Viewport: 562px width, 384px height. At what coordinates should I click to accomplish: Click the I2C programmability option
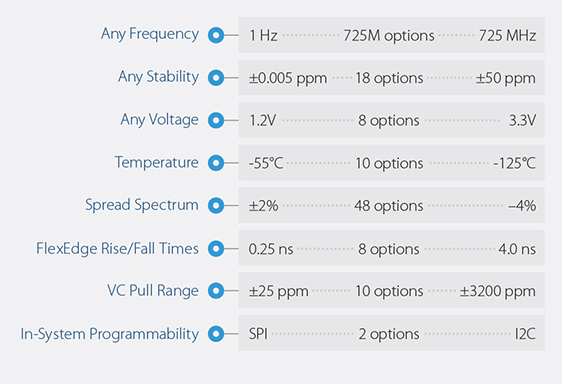(x=525, y=334)
